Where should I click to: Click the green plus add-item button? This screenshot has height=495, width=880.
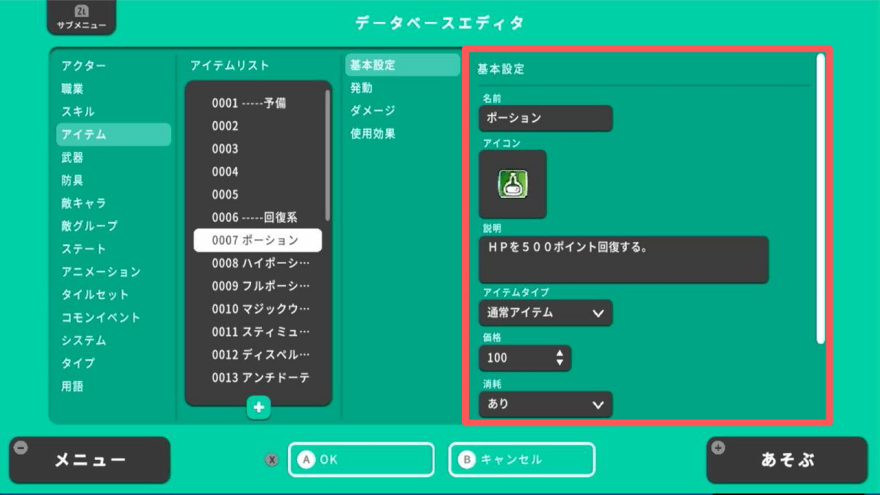259,407
